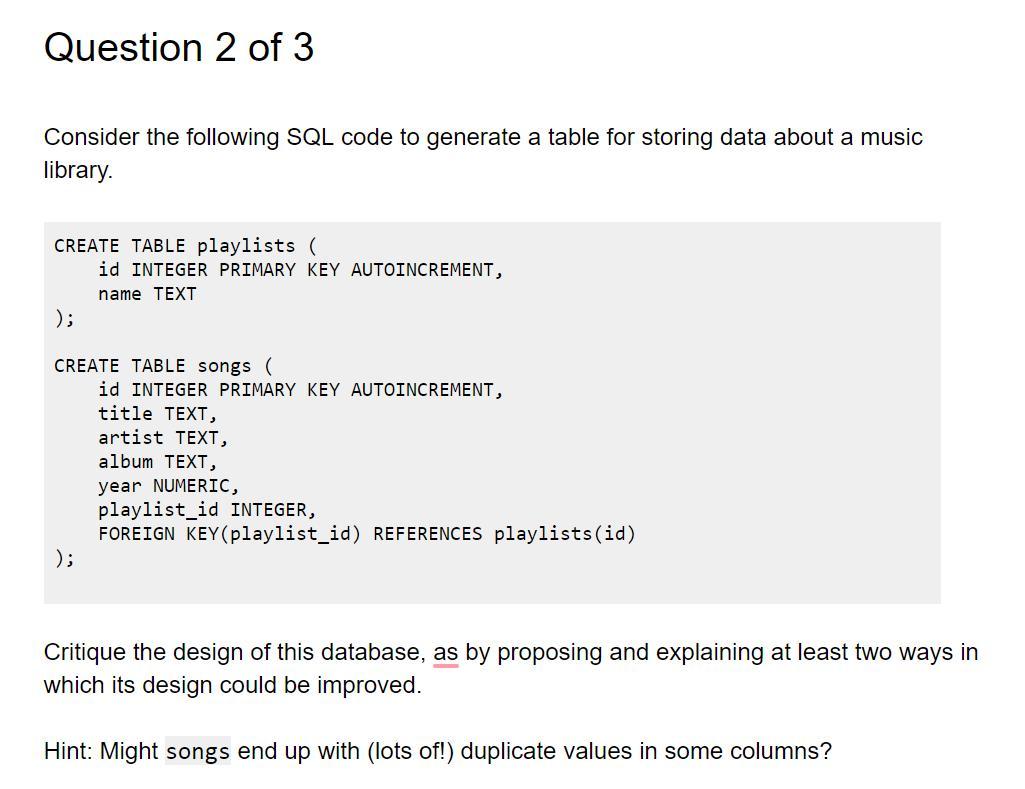
Task: Click the "playlist_id INTEGER," code line
Action: point(207,510)
